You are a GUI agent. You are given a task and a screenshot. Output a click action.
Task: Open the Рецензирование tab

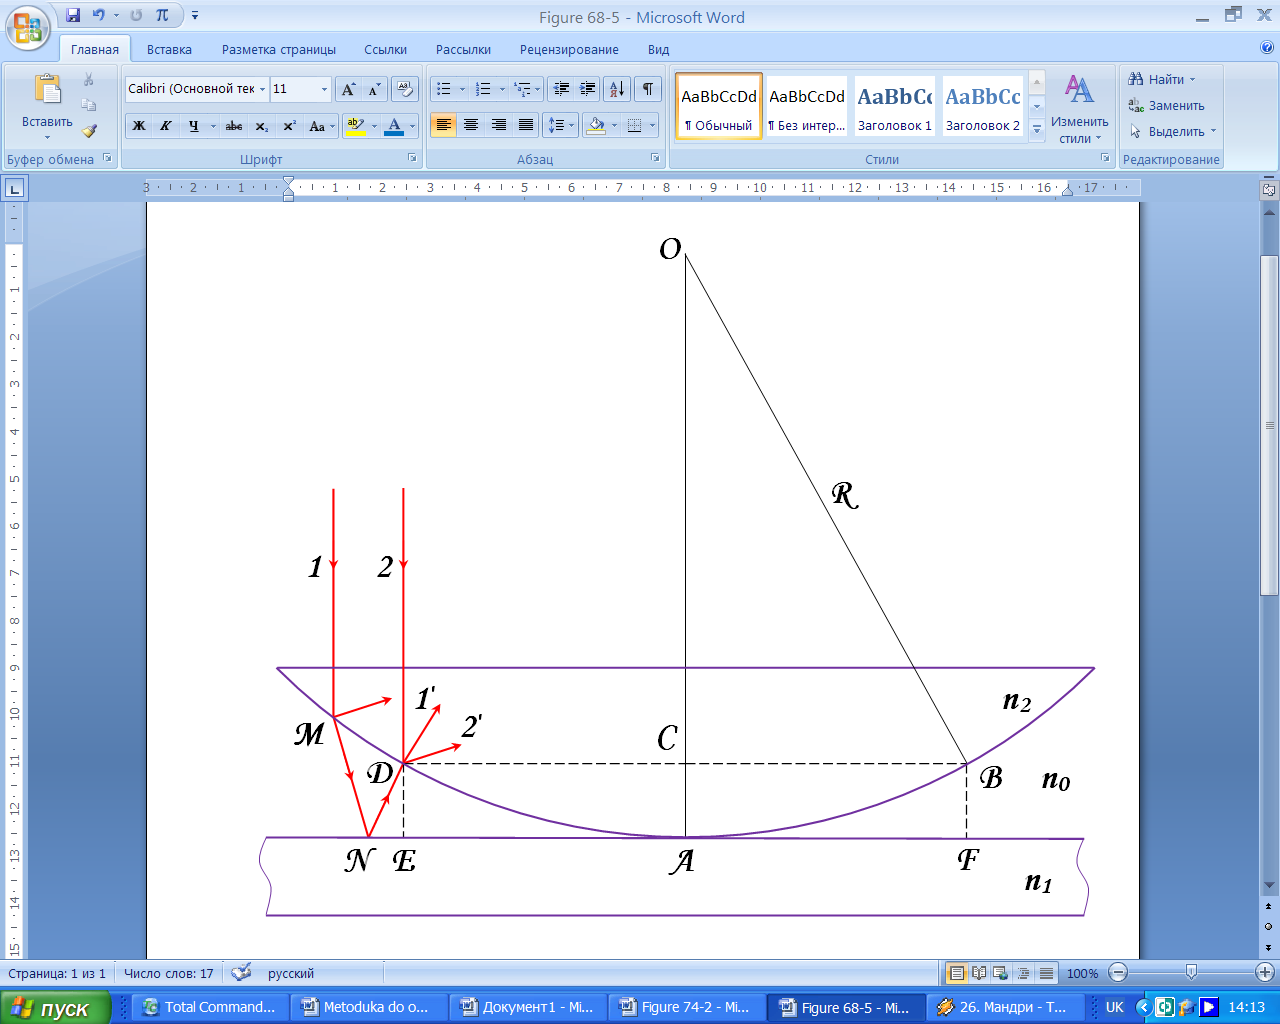point(569,49)
